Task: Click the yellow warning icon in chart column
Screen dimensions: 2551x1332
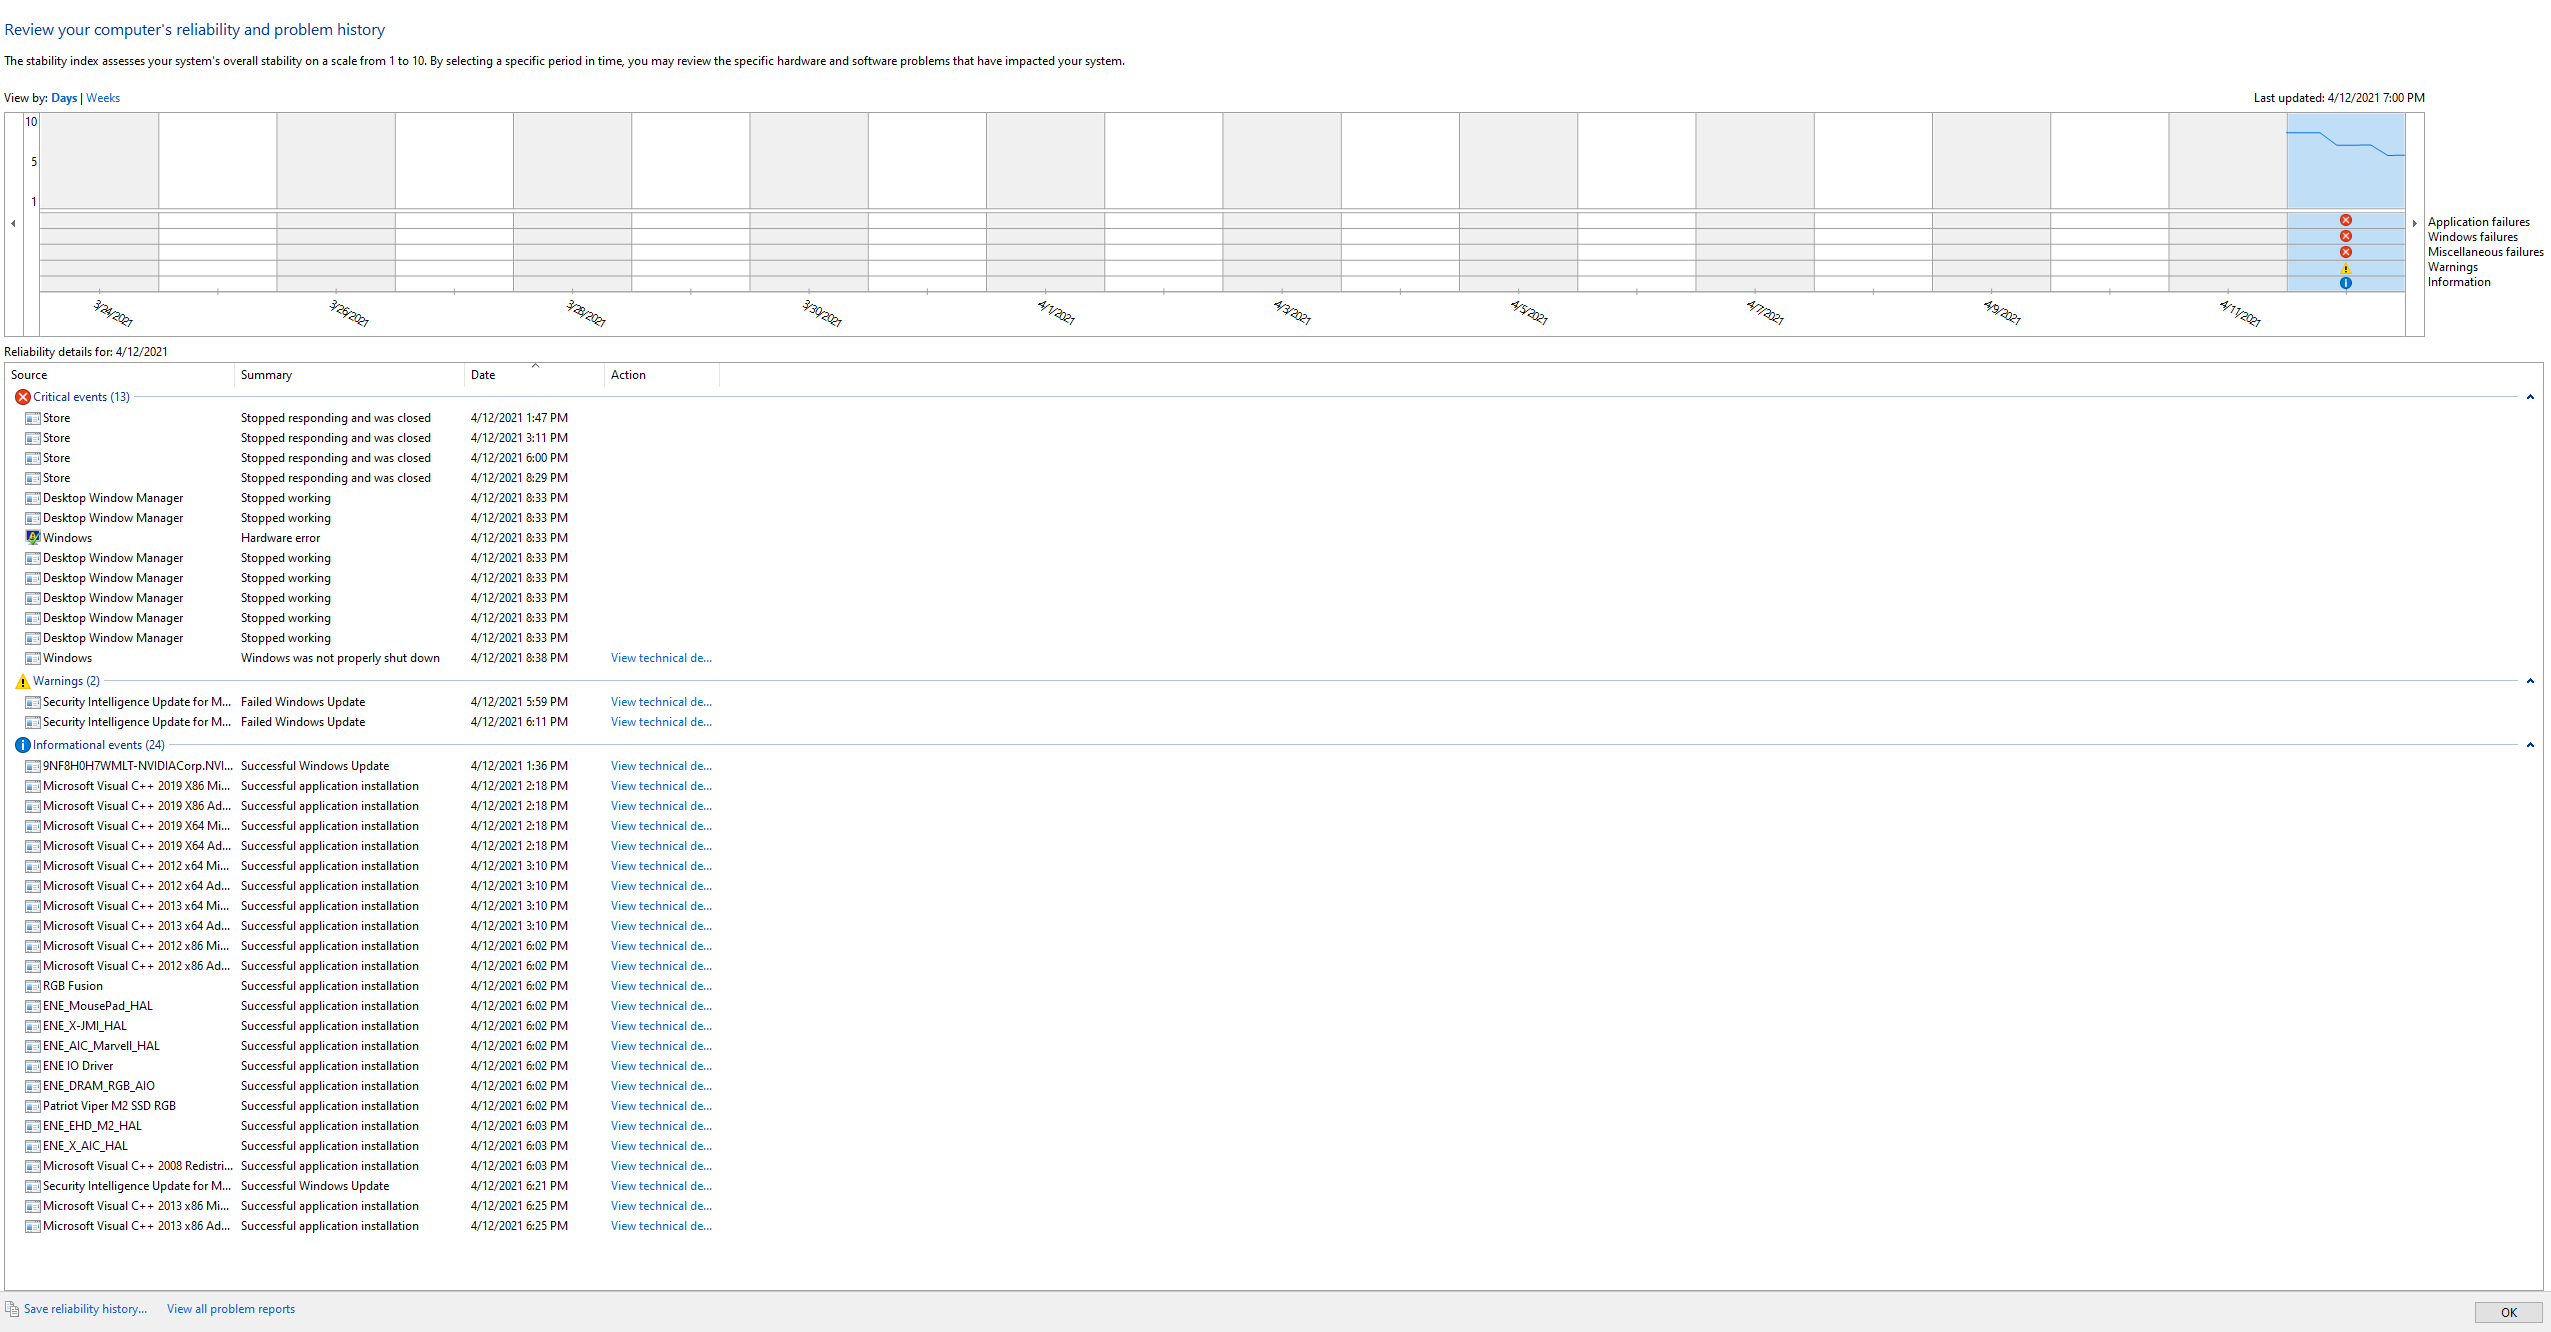Action: pyautogui.click(x=2345, y=268)
